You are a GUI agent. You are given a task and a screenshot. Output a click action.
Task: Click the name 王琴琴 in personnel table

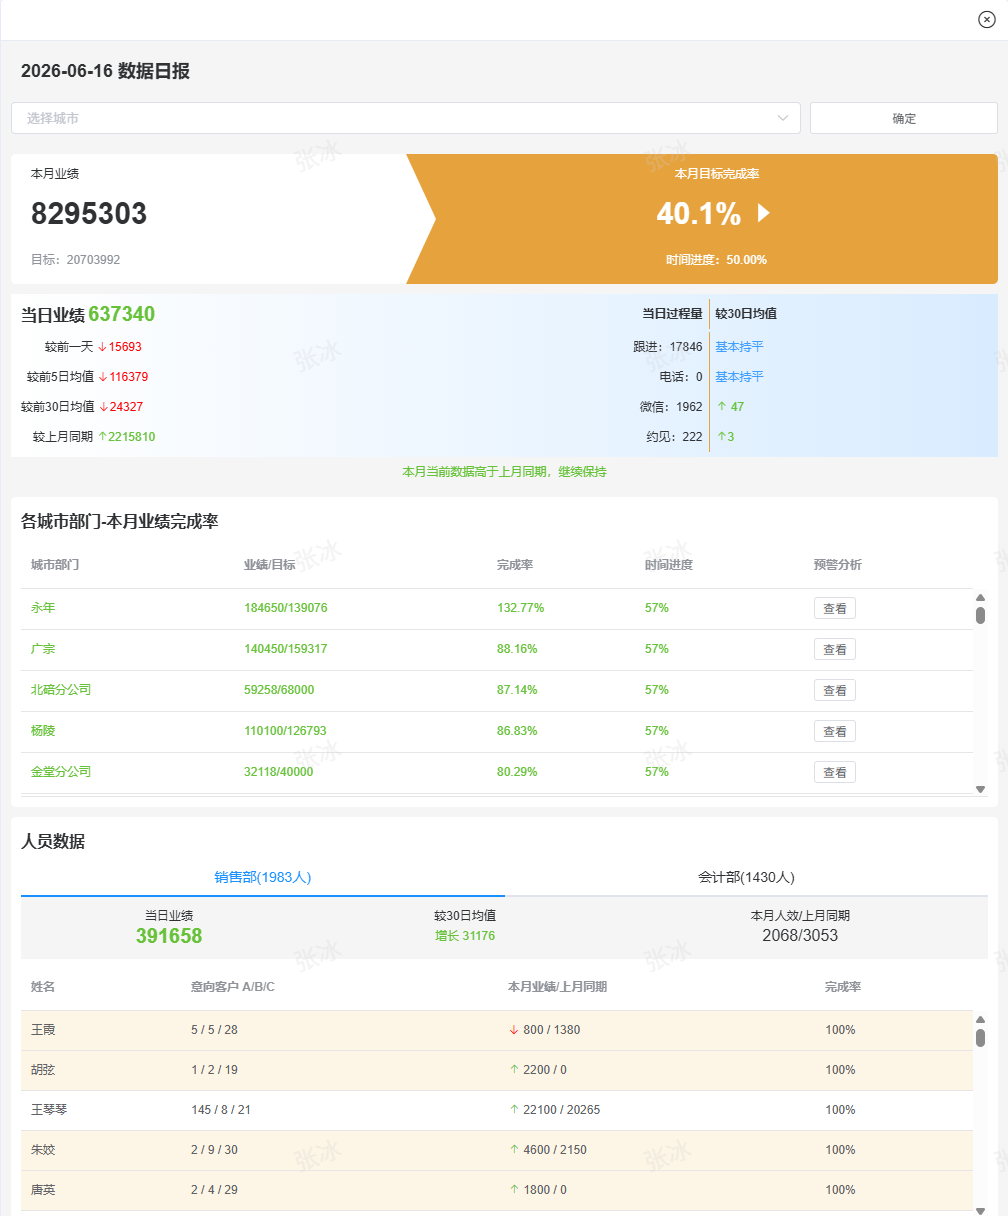coord(49,1110)
